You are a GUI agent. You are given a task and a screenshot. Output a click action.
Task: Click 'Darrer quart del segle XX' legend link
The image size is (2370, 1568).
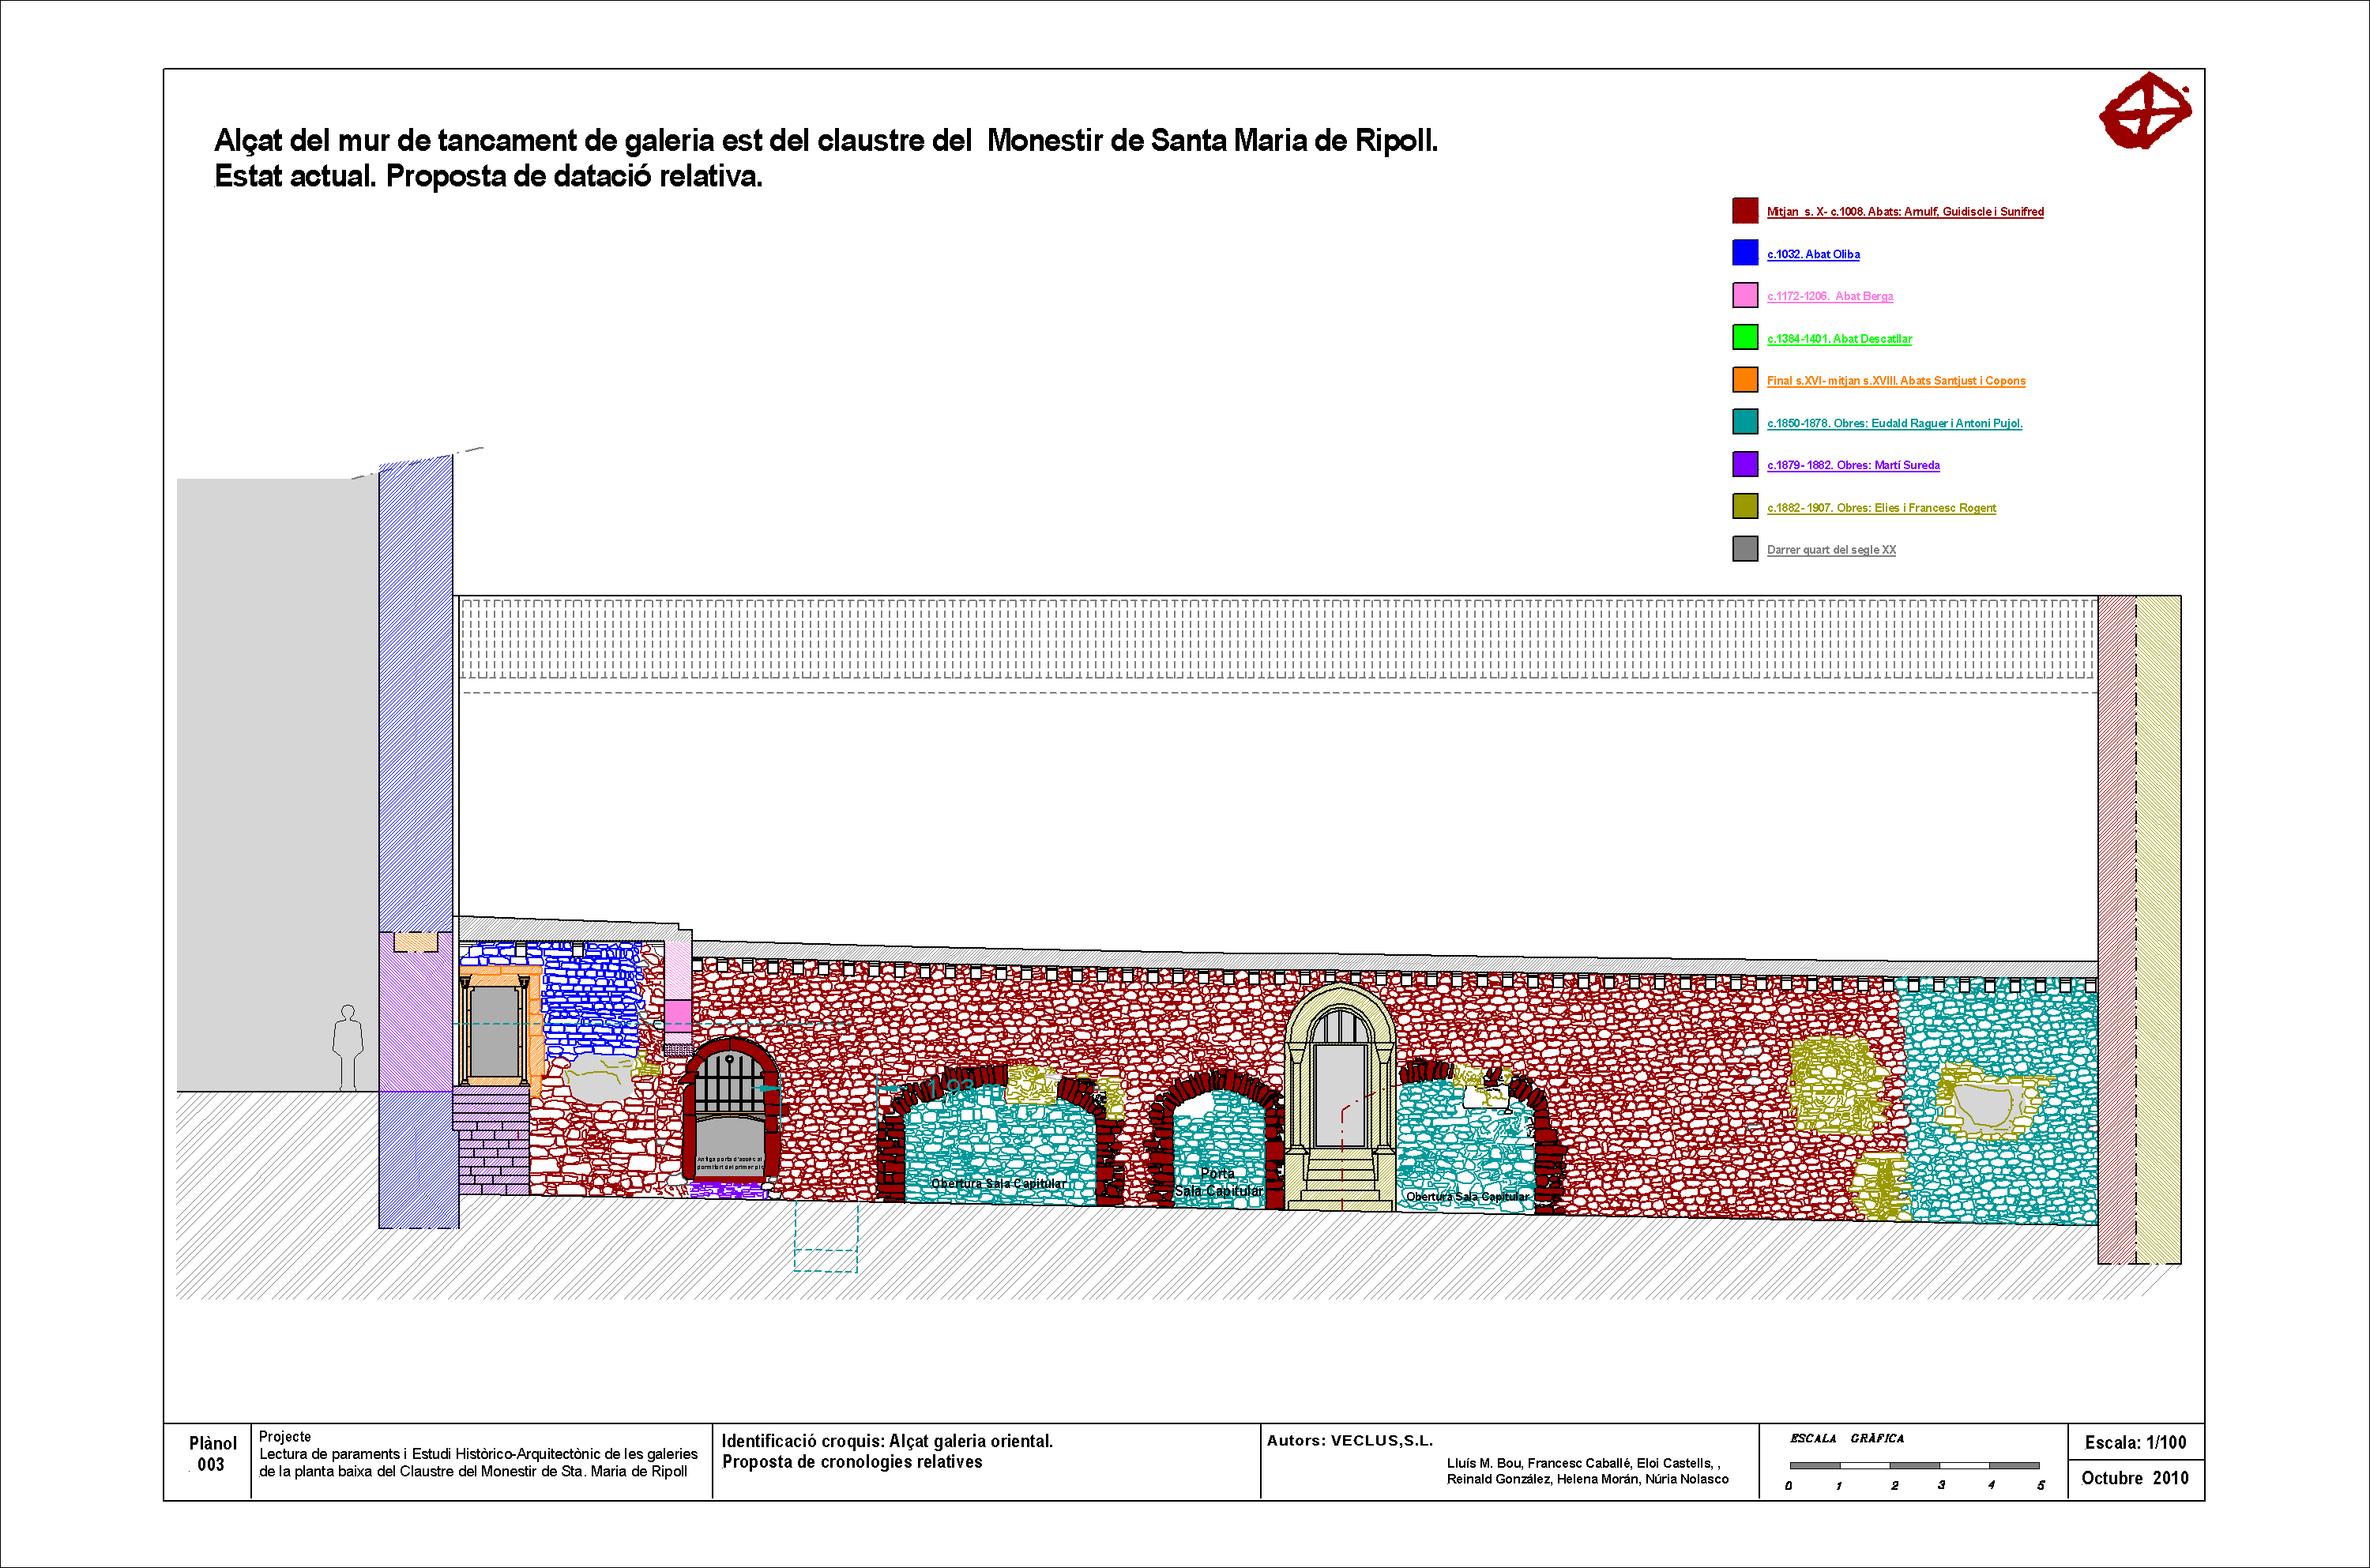[1830, 550]
